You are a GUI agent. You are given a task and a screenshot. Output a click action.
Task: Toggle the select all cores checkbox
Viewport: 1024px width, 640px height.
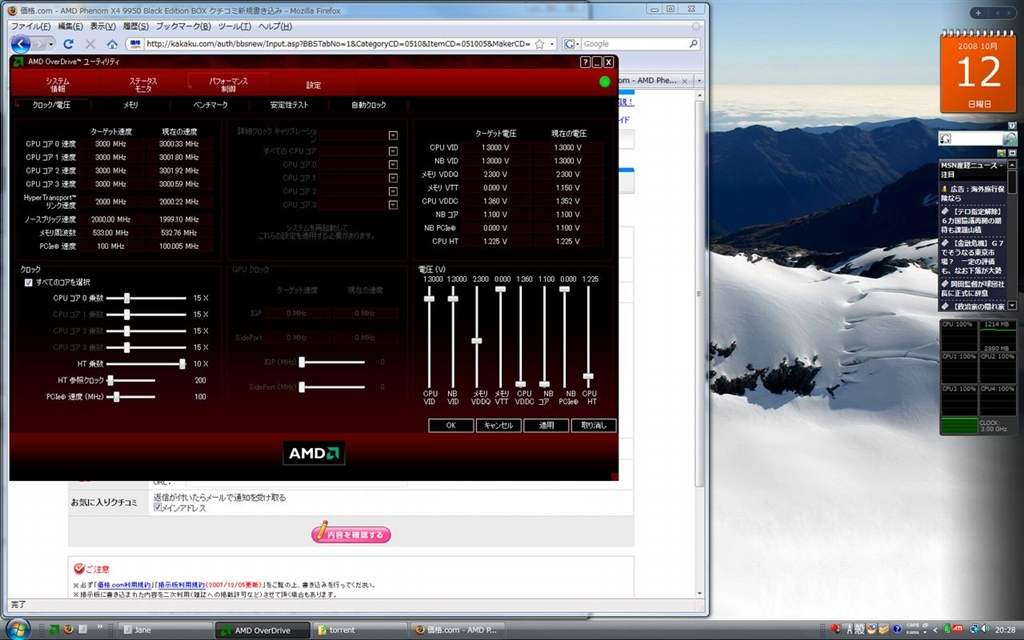(28, 283)
